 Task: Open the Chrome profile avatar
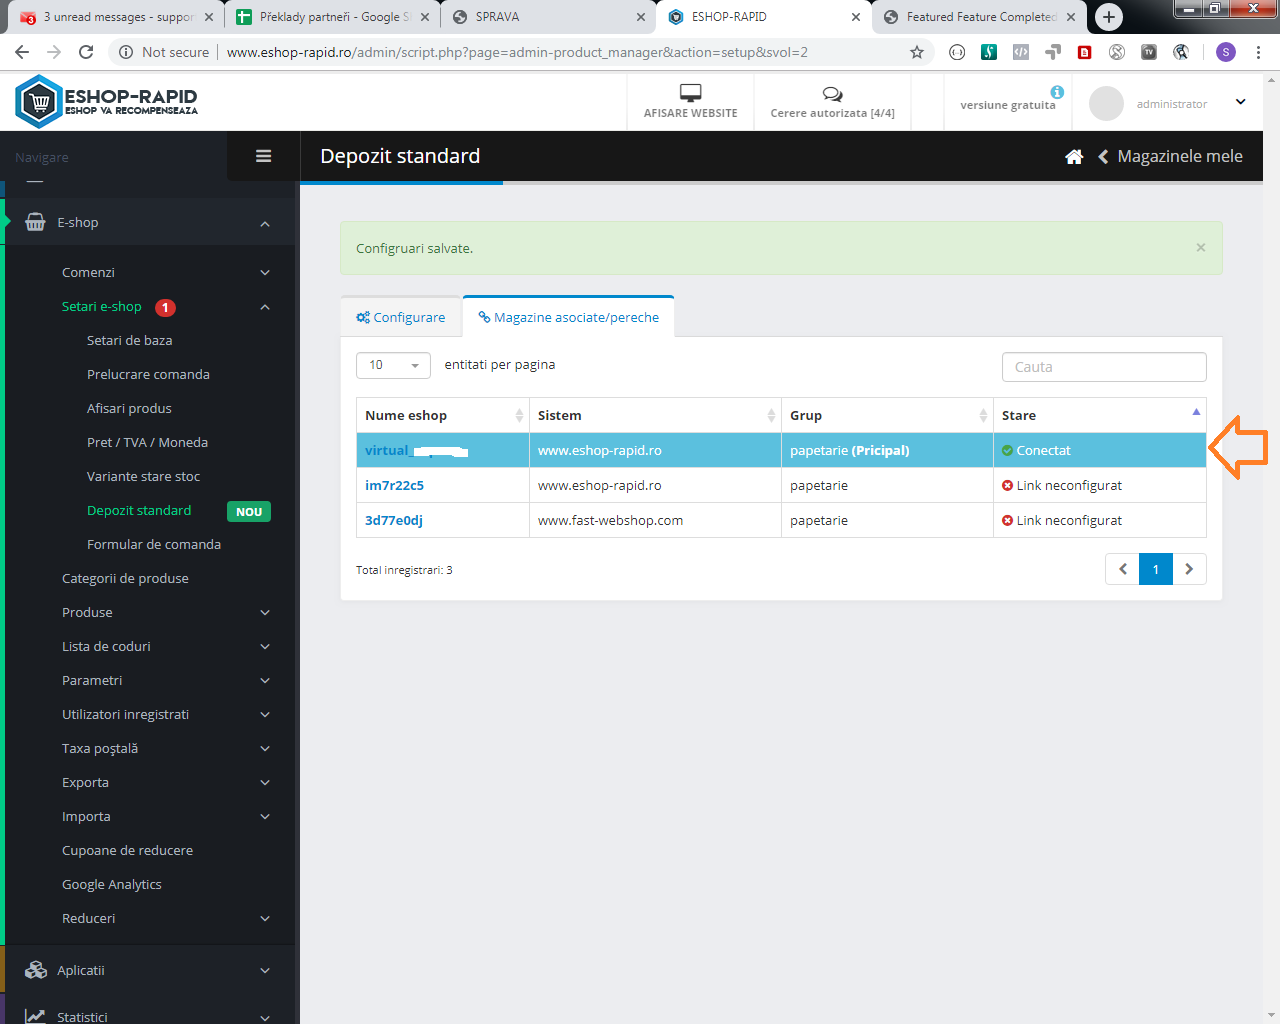(x=1226, y=52)
